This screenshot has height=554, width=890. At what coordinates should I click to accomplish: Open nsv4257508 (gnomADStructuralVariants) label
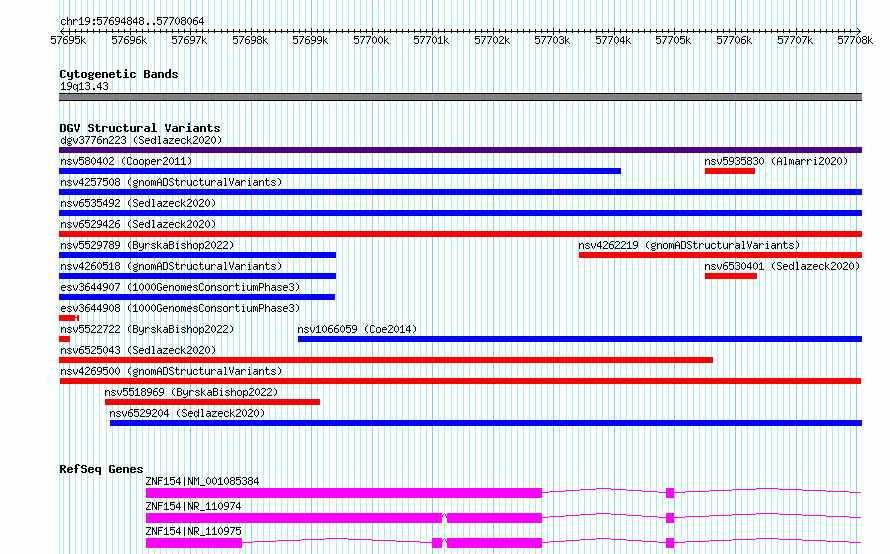171,182
